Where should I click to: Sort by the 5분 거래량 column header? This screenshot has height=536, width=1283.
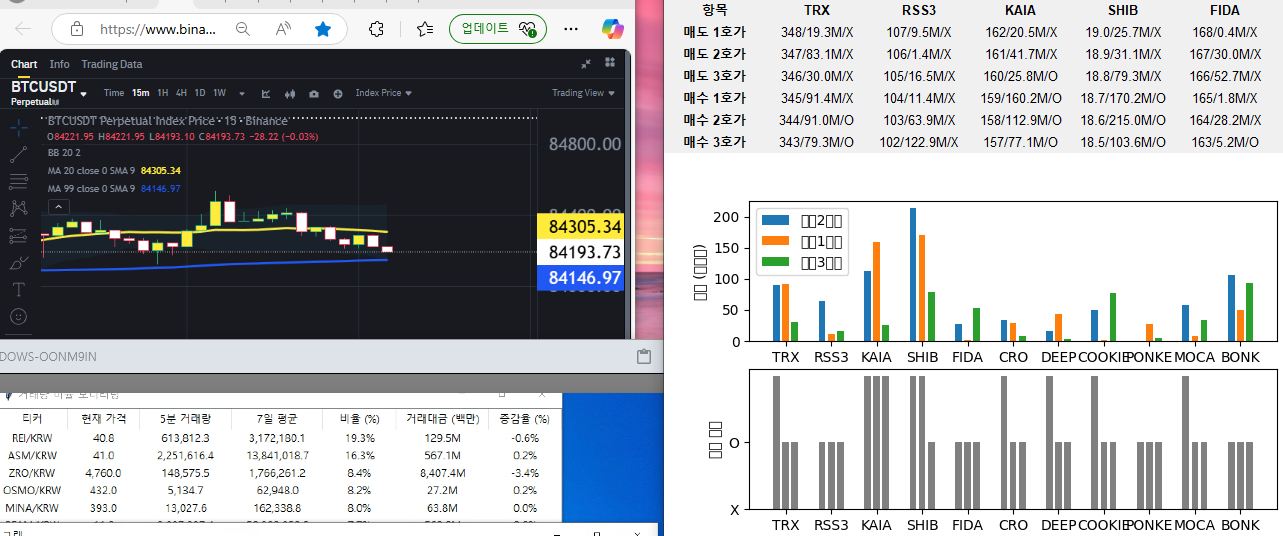pos(184,419)
